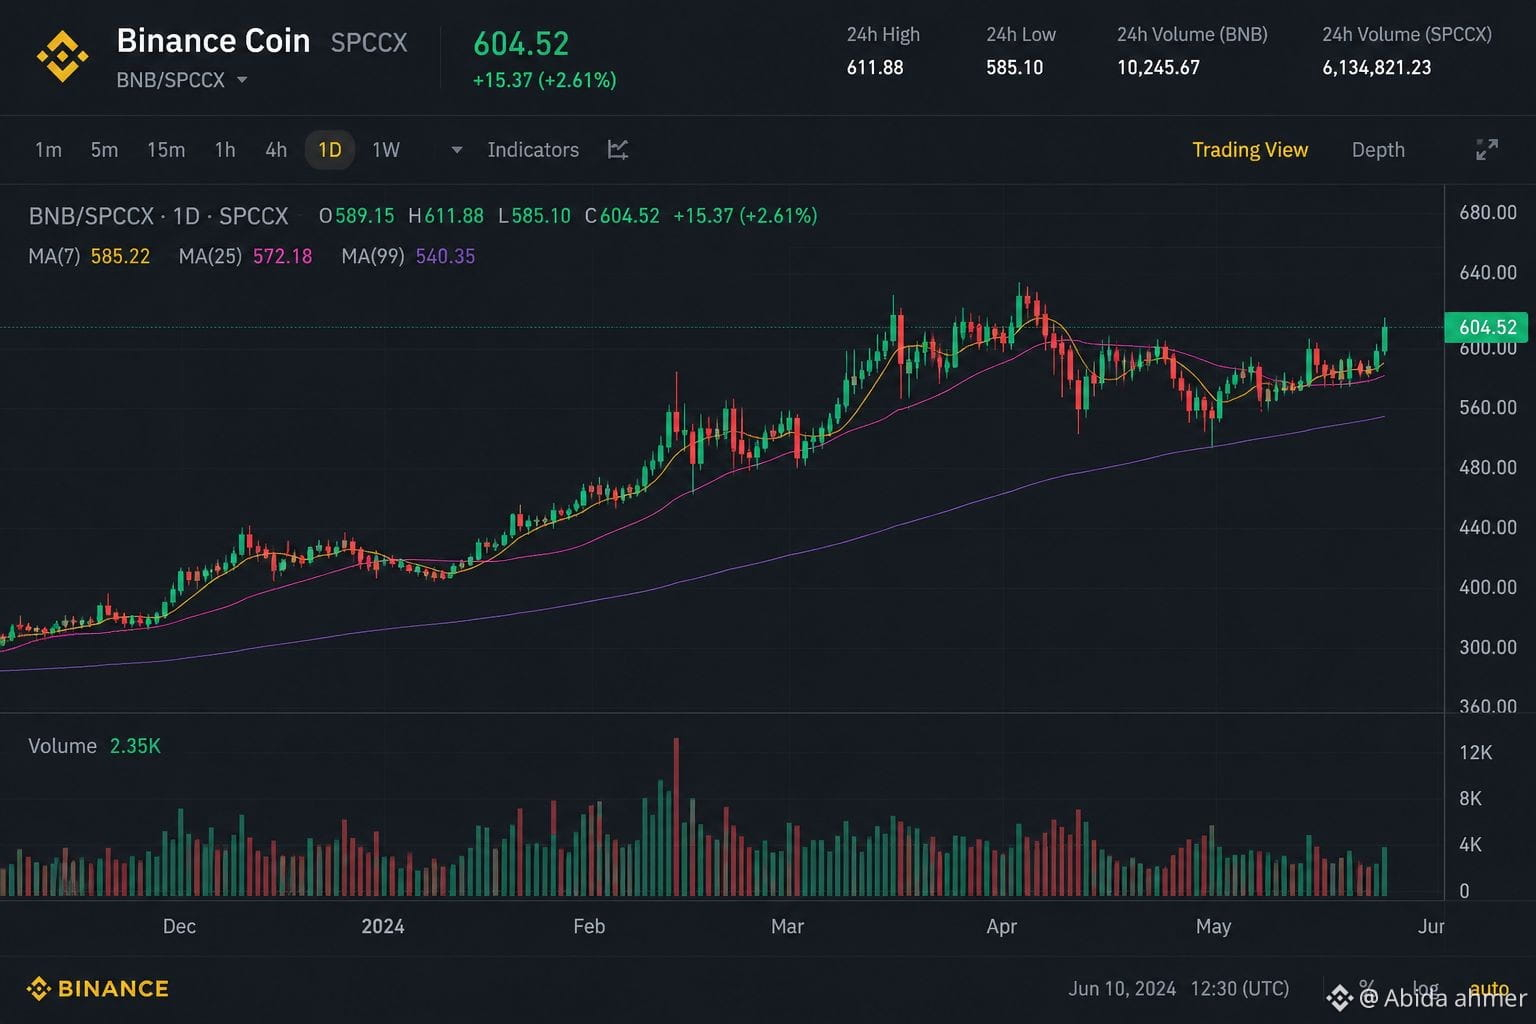Select the 1m interval
The image size is (1536, 1024).
pos(48,150)
